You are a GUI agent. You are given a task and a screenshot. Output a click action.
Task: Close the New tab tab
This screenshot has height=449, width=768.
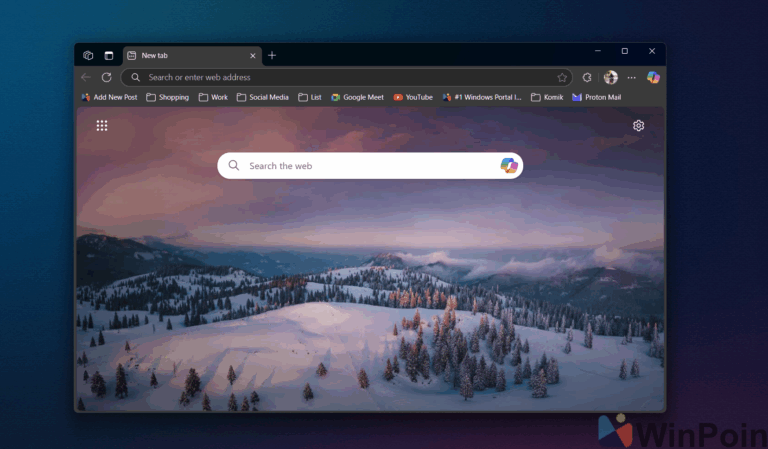click(x=253, y=56)
